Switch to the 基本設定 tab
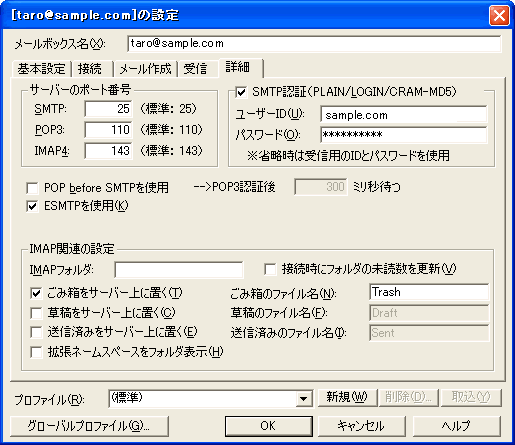 (x=41, y=69)
